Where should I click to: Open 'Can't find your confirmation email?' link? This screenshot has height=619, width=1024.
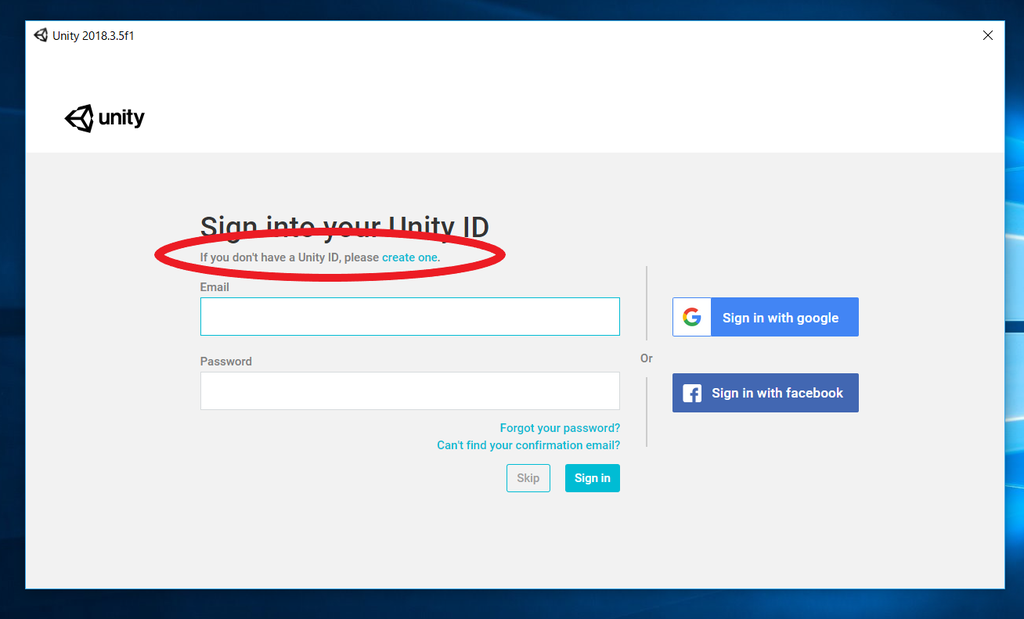pos(528,445)
